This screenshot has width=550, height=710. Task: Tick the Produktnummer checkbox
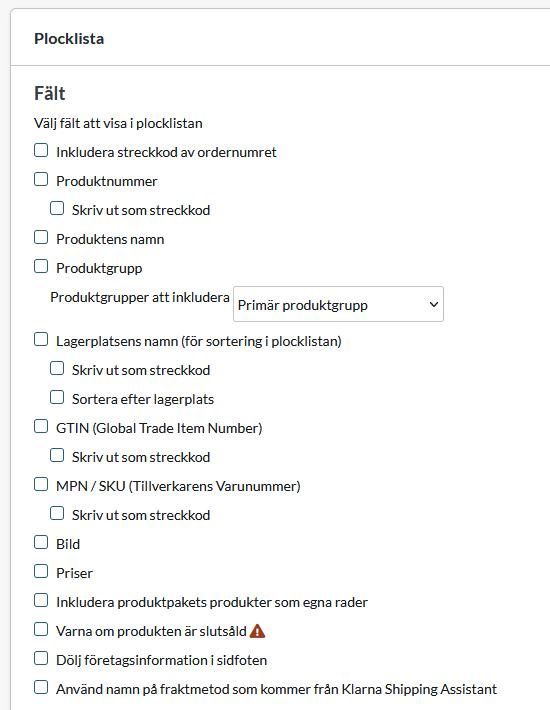41,179
